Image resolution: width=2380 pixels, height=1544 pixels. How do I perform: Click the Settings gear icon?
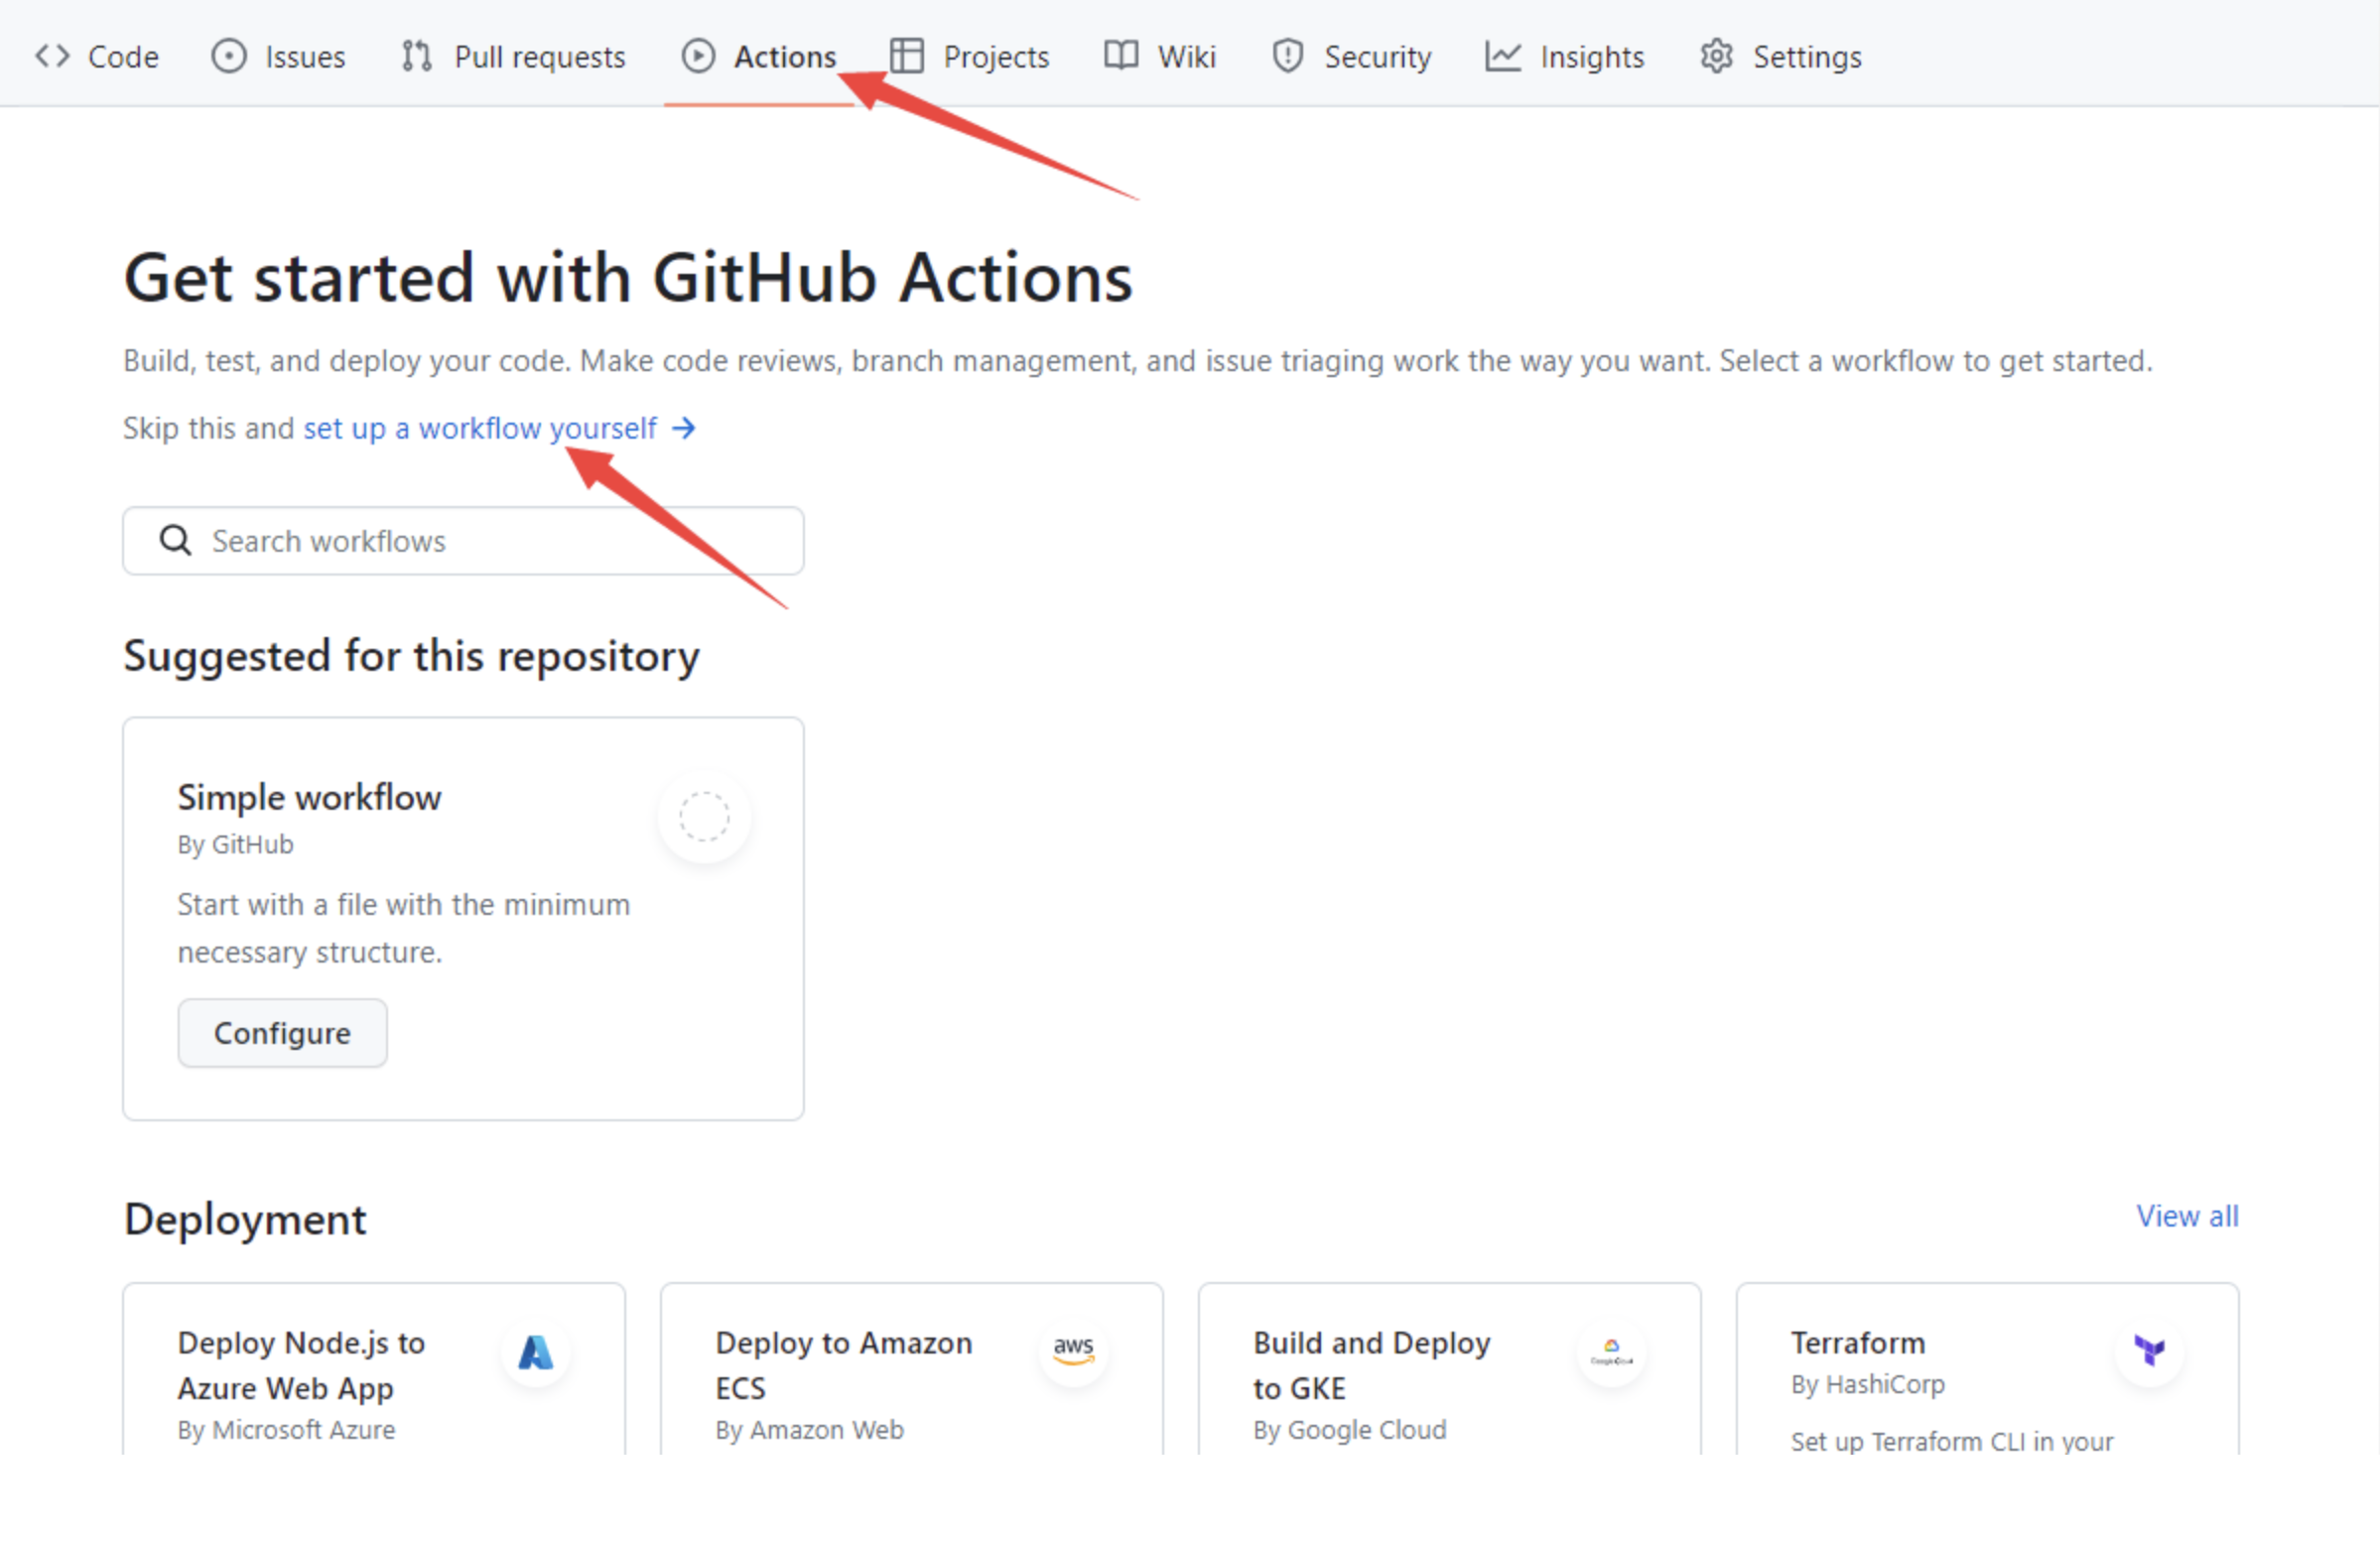[x=1716, y=56]
